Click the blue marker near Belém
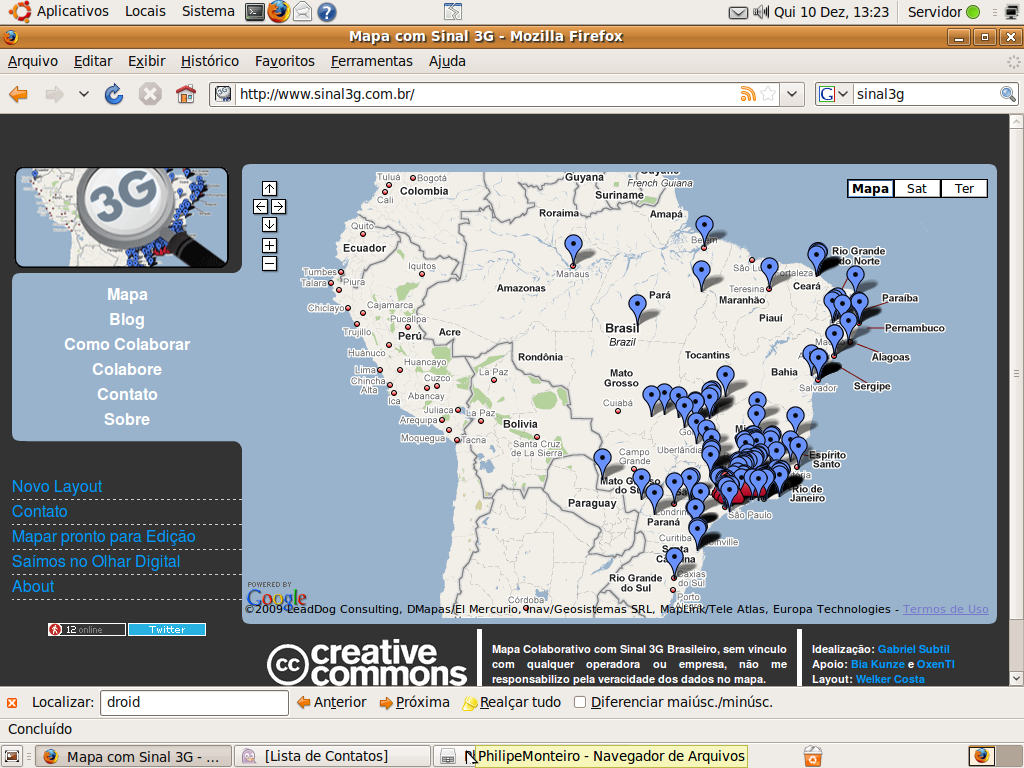1024x768 pixels. point(704,231)
